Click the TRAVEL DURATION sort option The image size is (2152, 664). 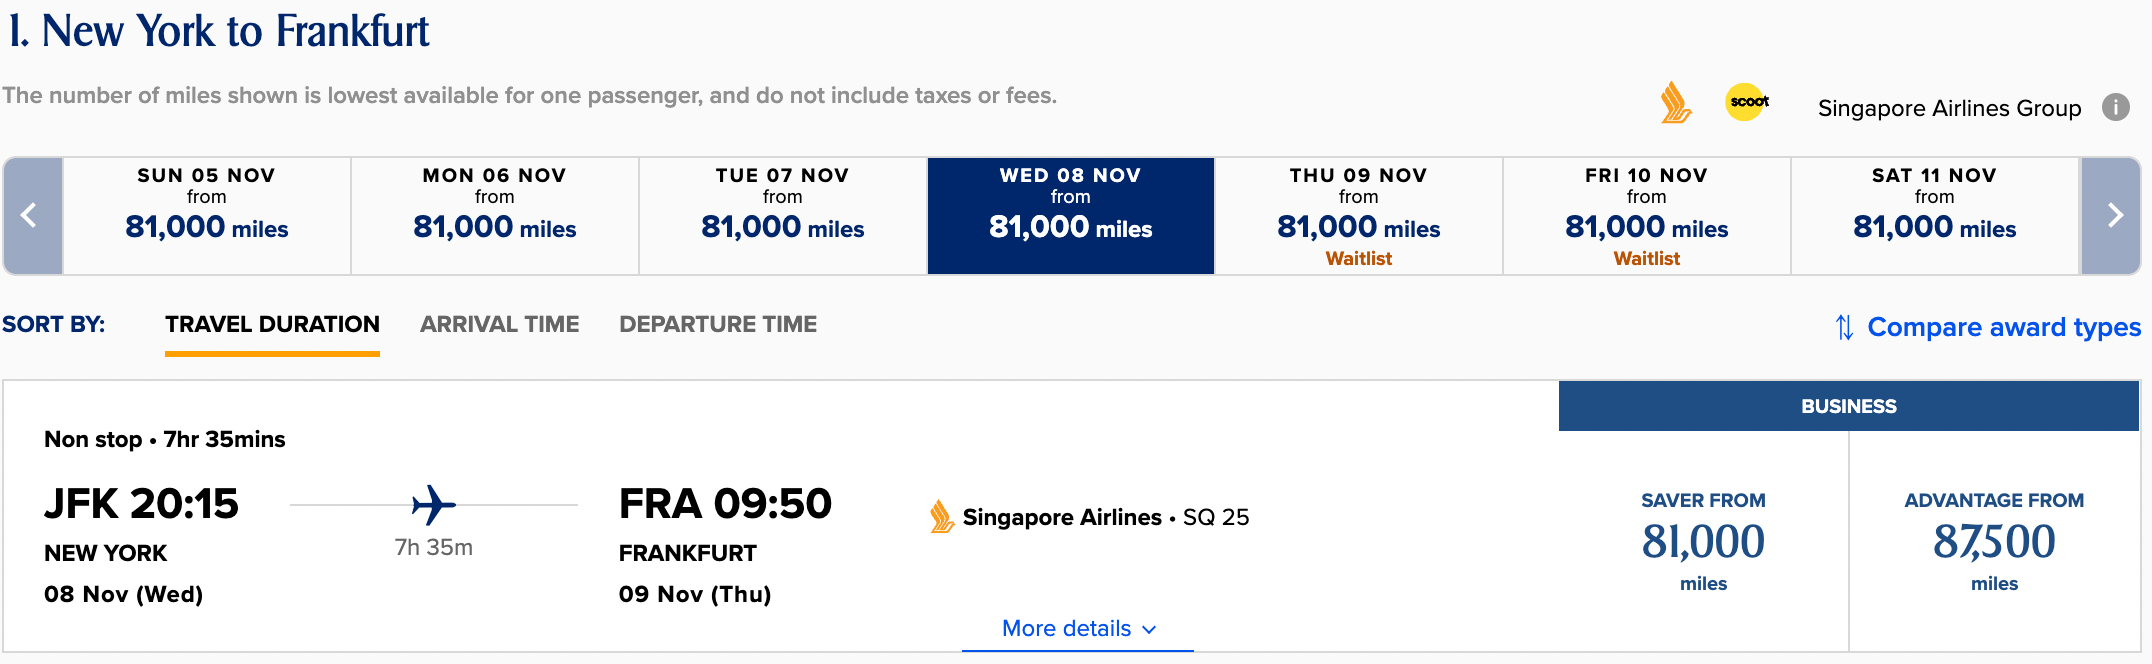(x=271, y=324)
